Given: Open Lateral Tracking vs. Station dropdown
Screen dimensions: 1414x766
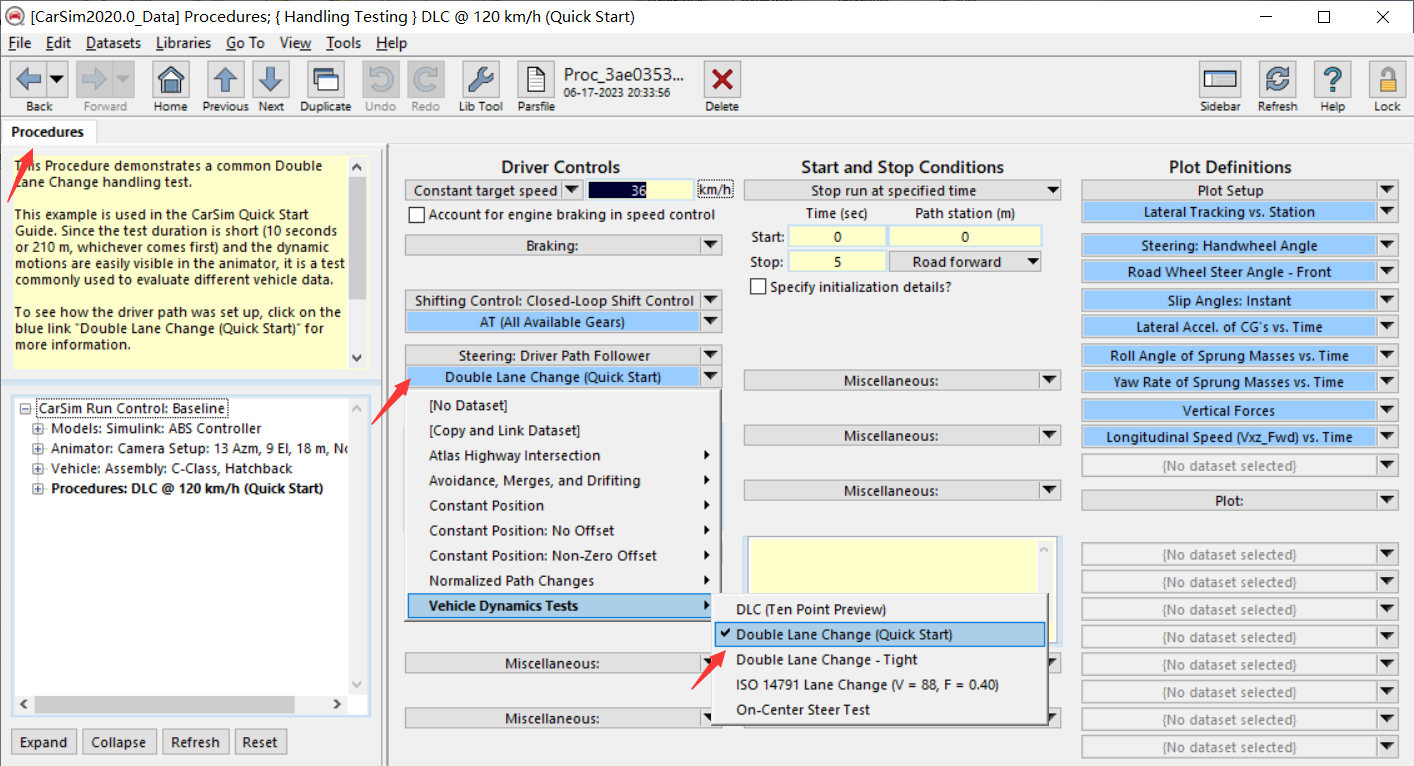Looking at the screenshot, I should click(1387, 212).
